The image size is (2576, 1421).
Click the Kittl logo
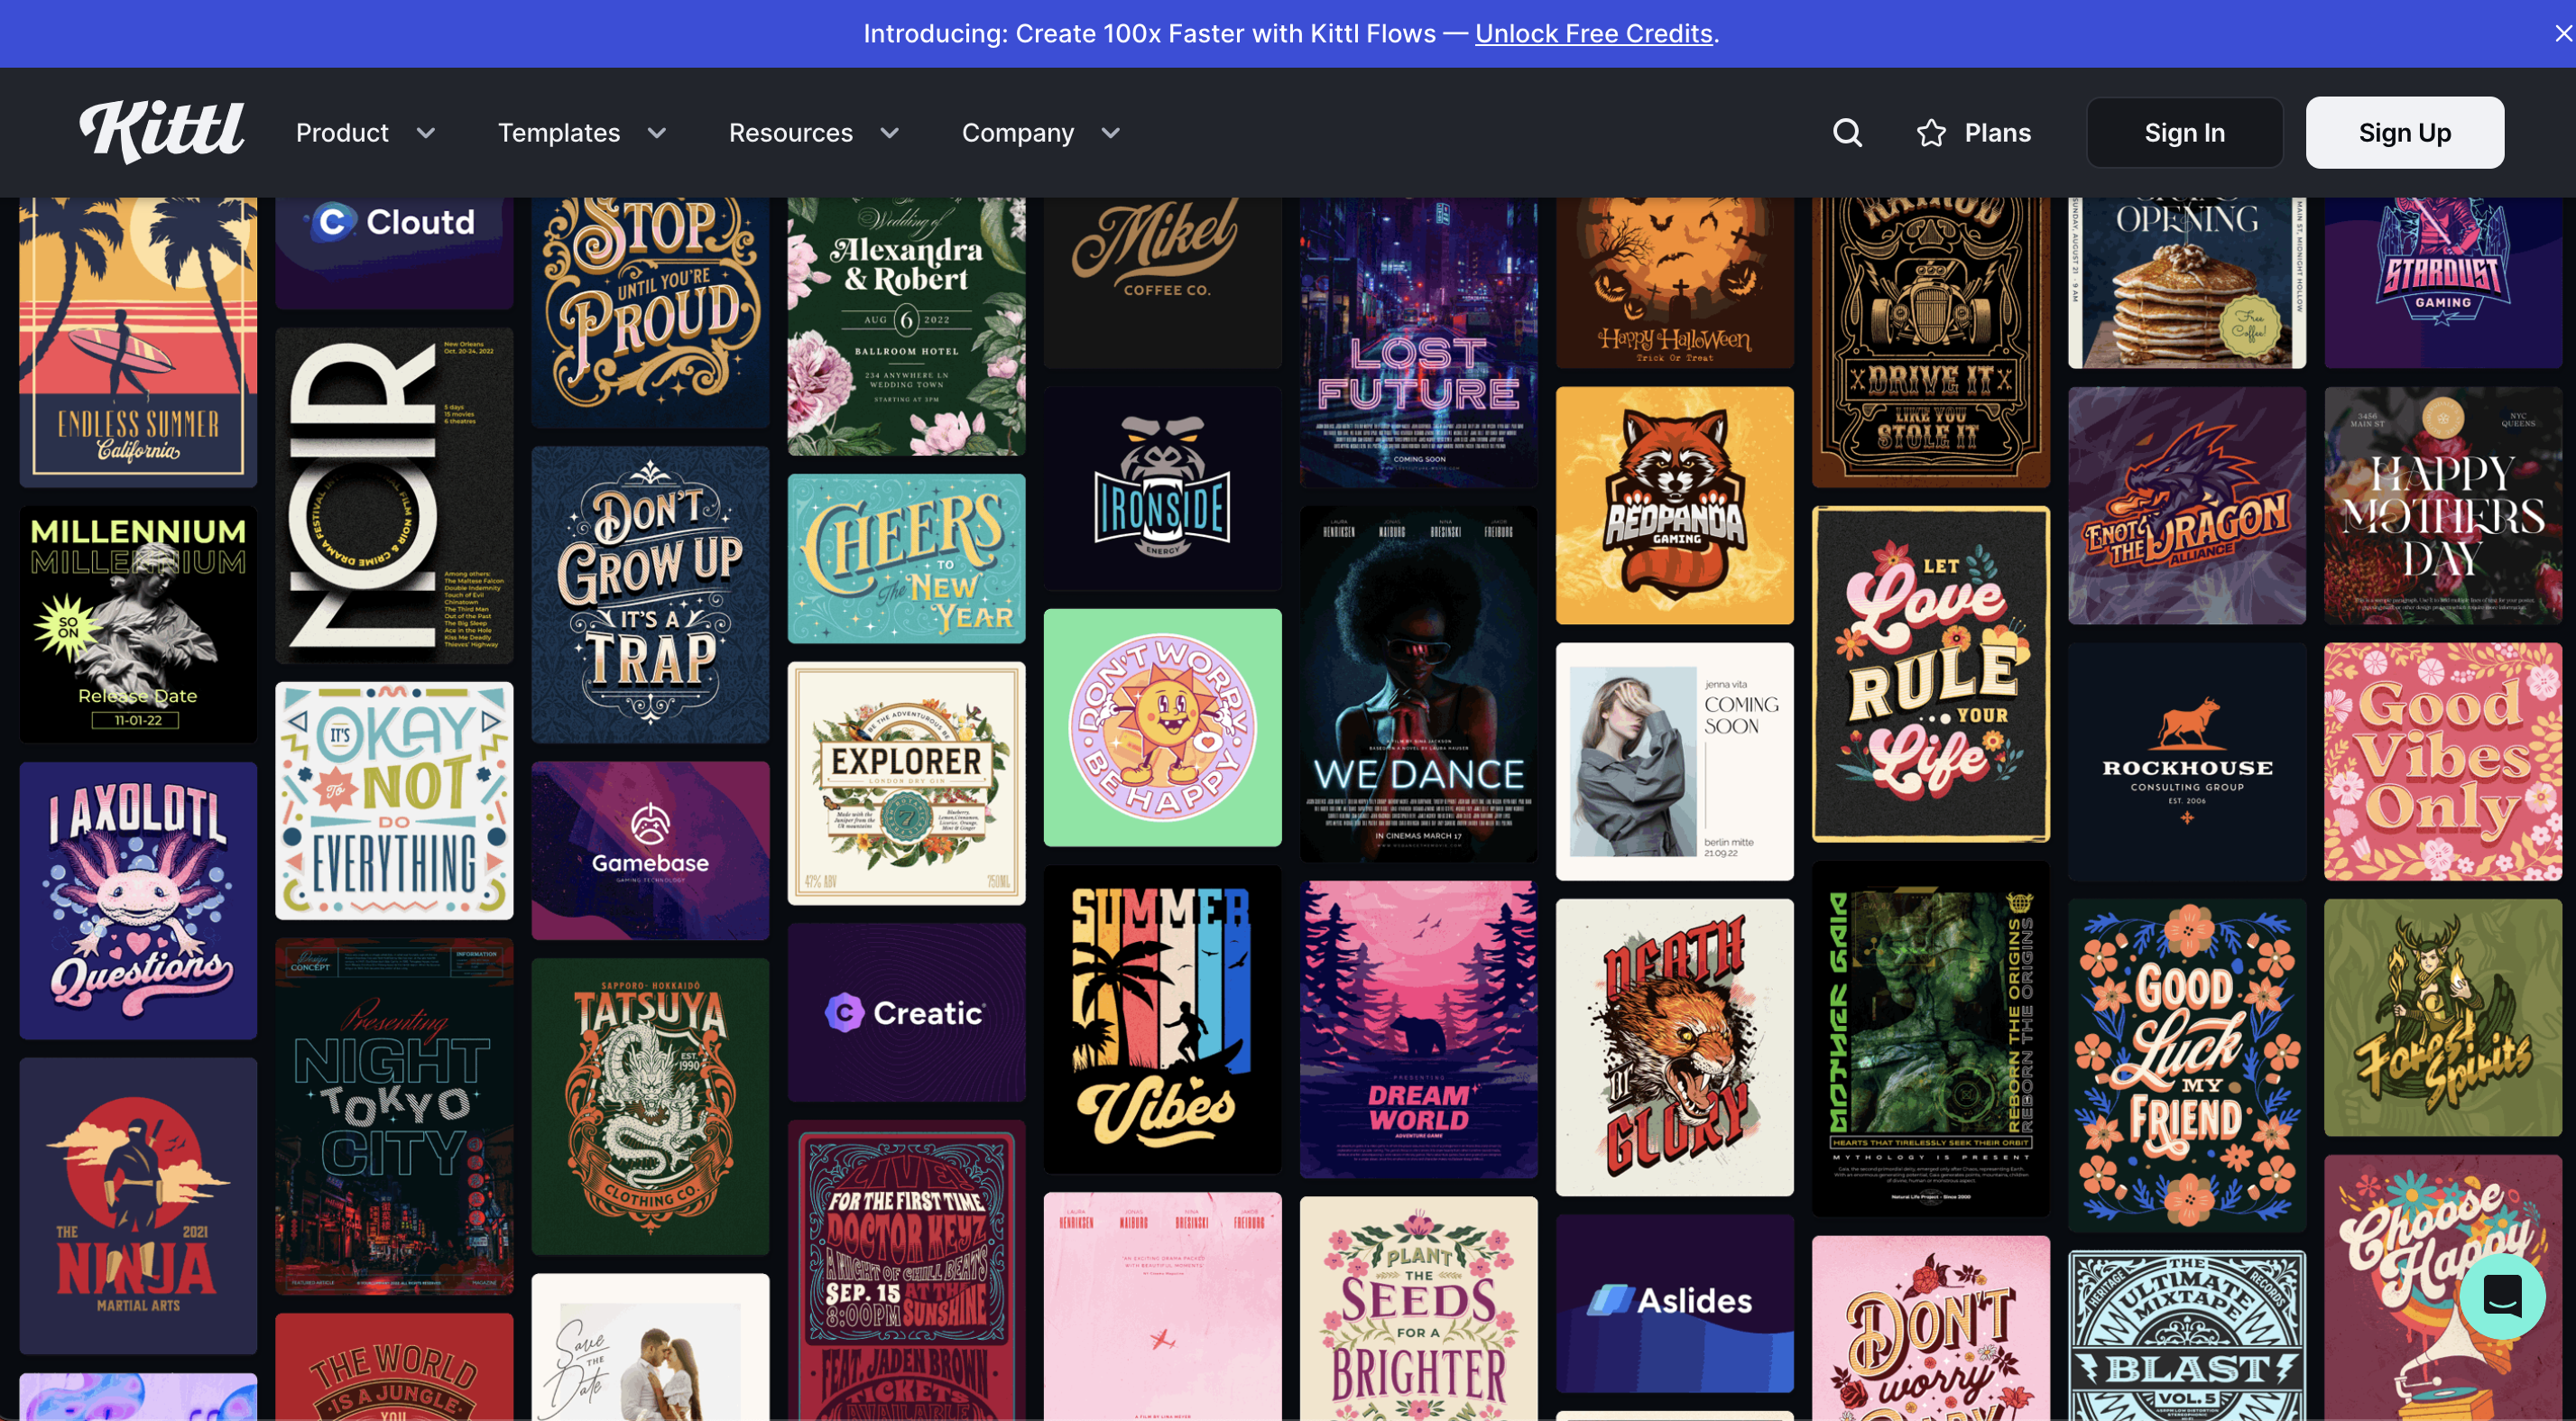tap(162, 131)
